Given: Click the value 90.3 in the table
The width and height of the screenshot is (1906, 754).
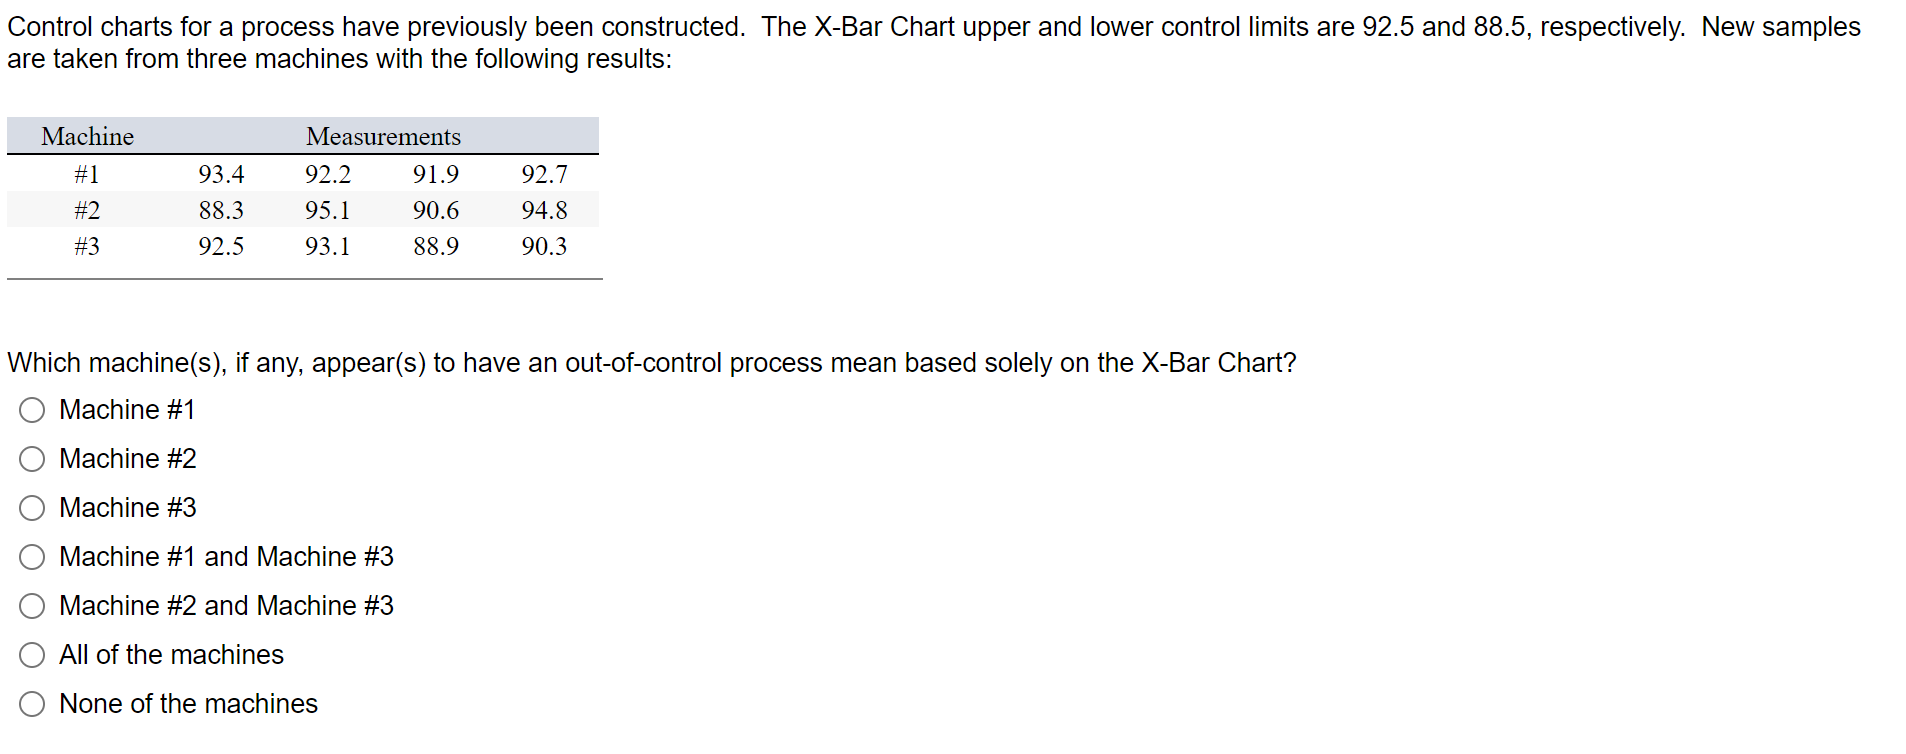Looking at the screenshot, I should point(544,246).
